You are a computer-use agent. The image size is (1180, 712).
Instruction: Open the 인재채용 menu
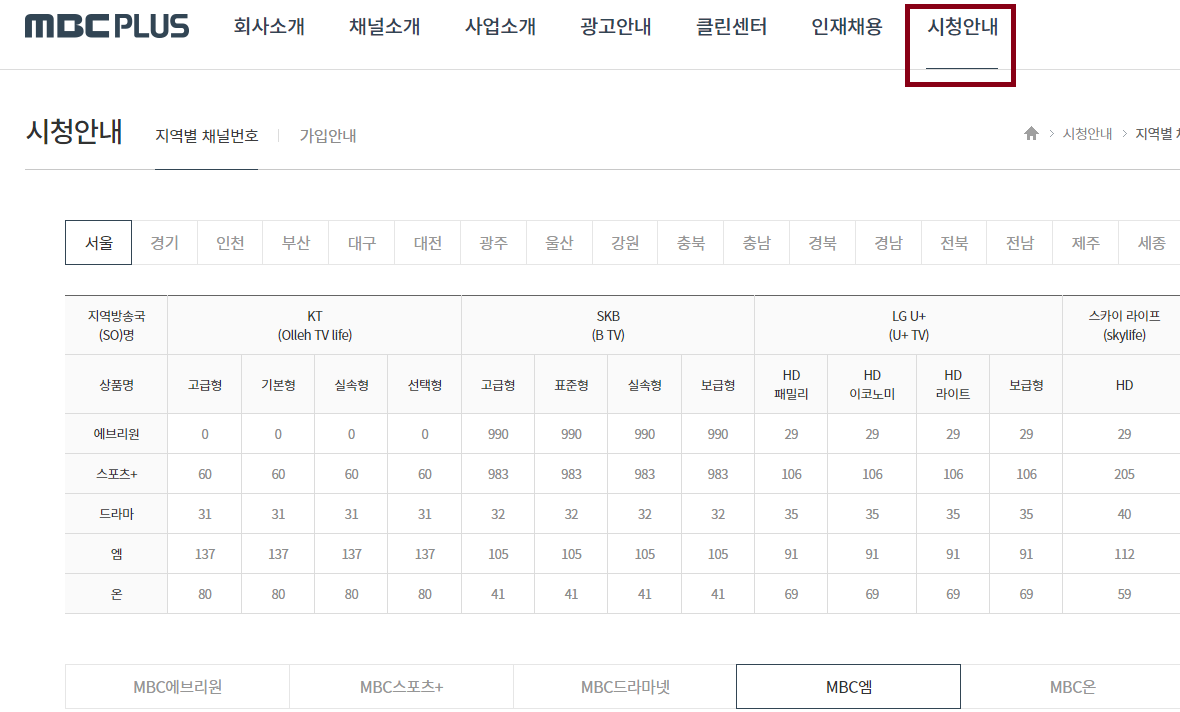(x=845, y=27)
